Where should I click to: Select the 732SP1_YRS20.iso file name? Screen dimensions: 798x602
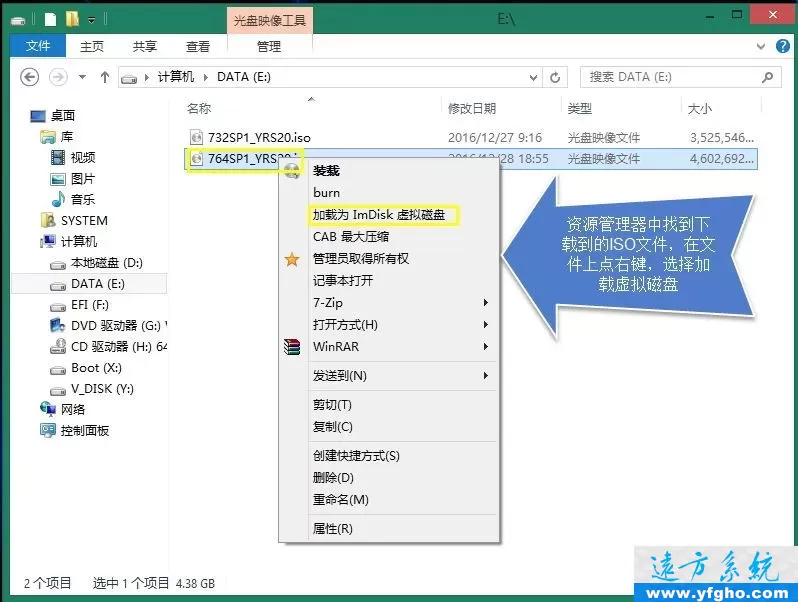click(259, 137)
